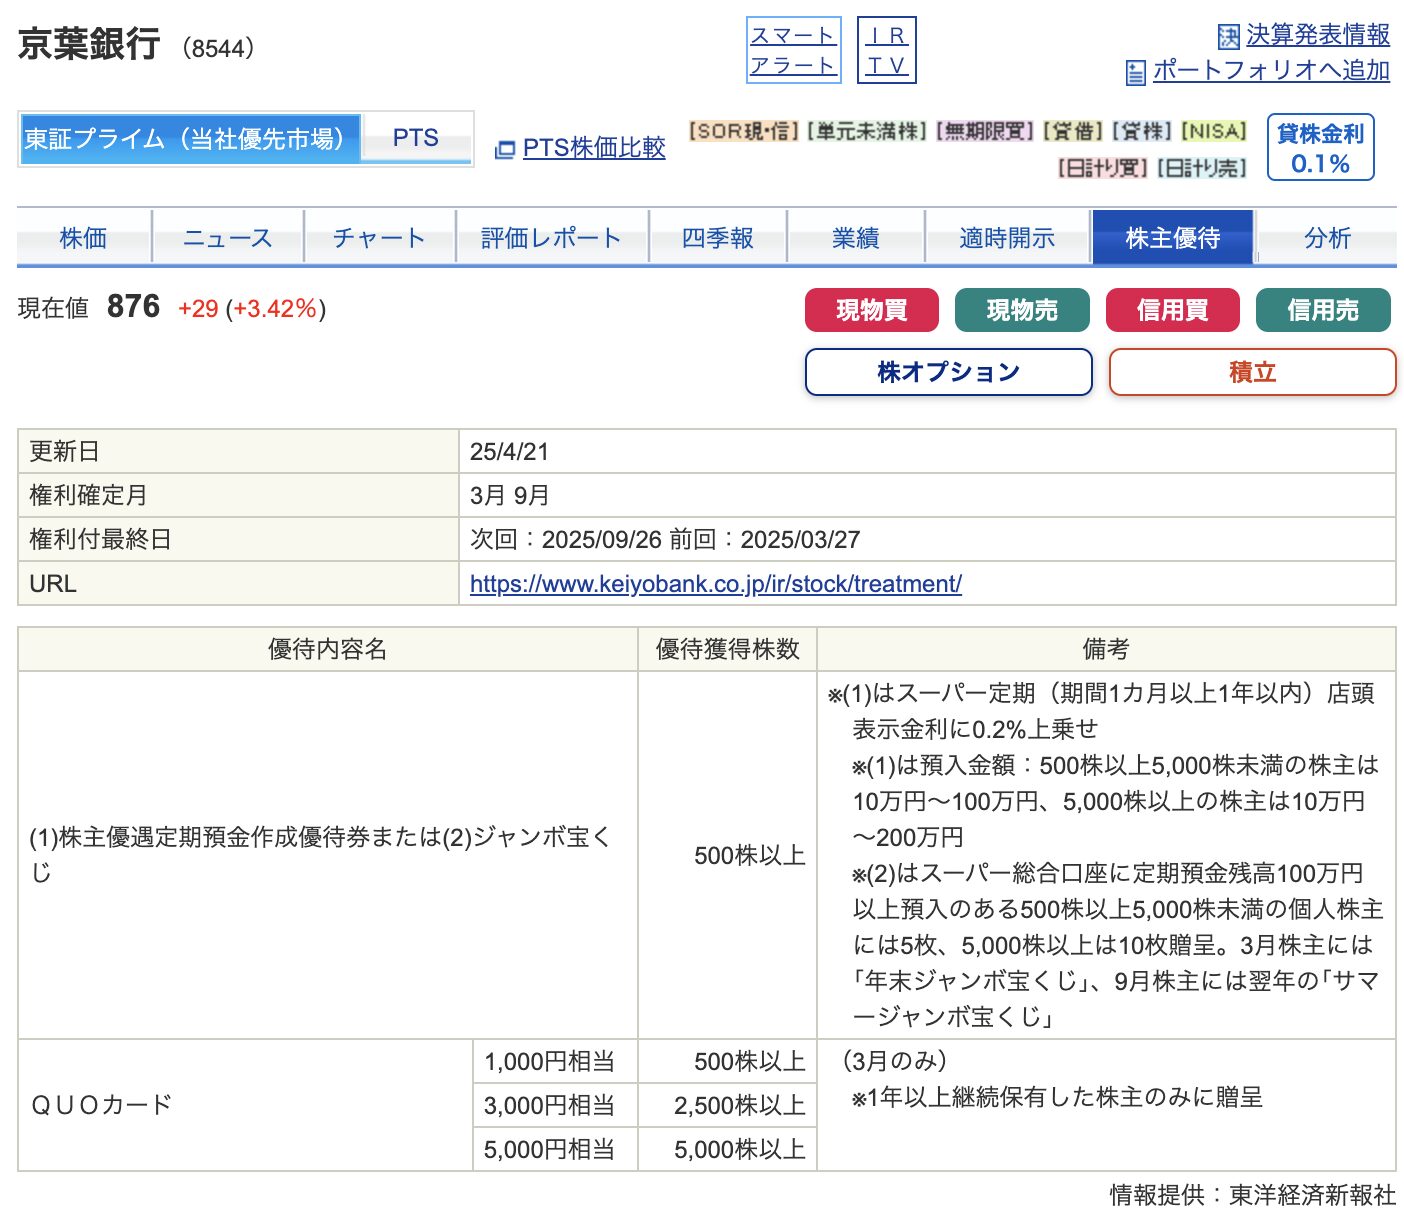Click the 積立 button
The width and height of the screenshot is (1404, 1212).
tap(1252, 372)
